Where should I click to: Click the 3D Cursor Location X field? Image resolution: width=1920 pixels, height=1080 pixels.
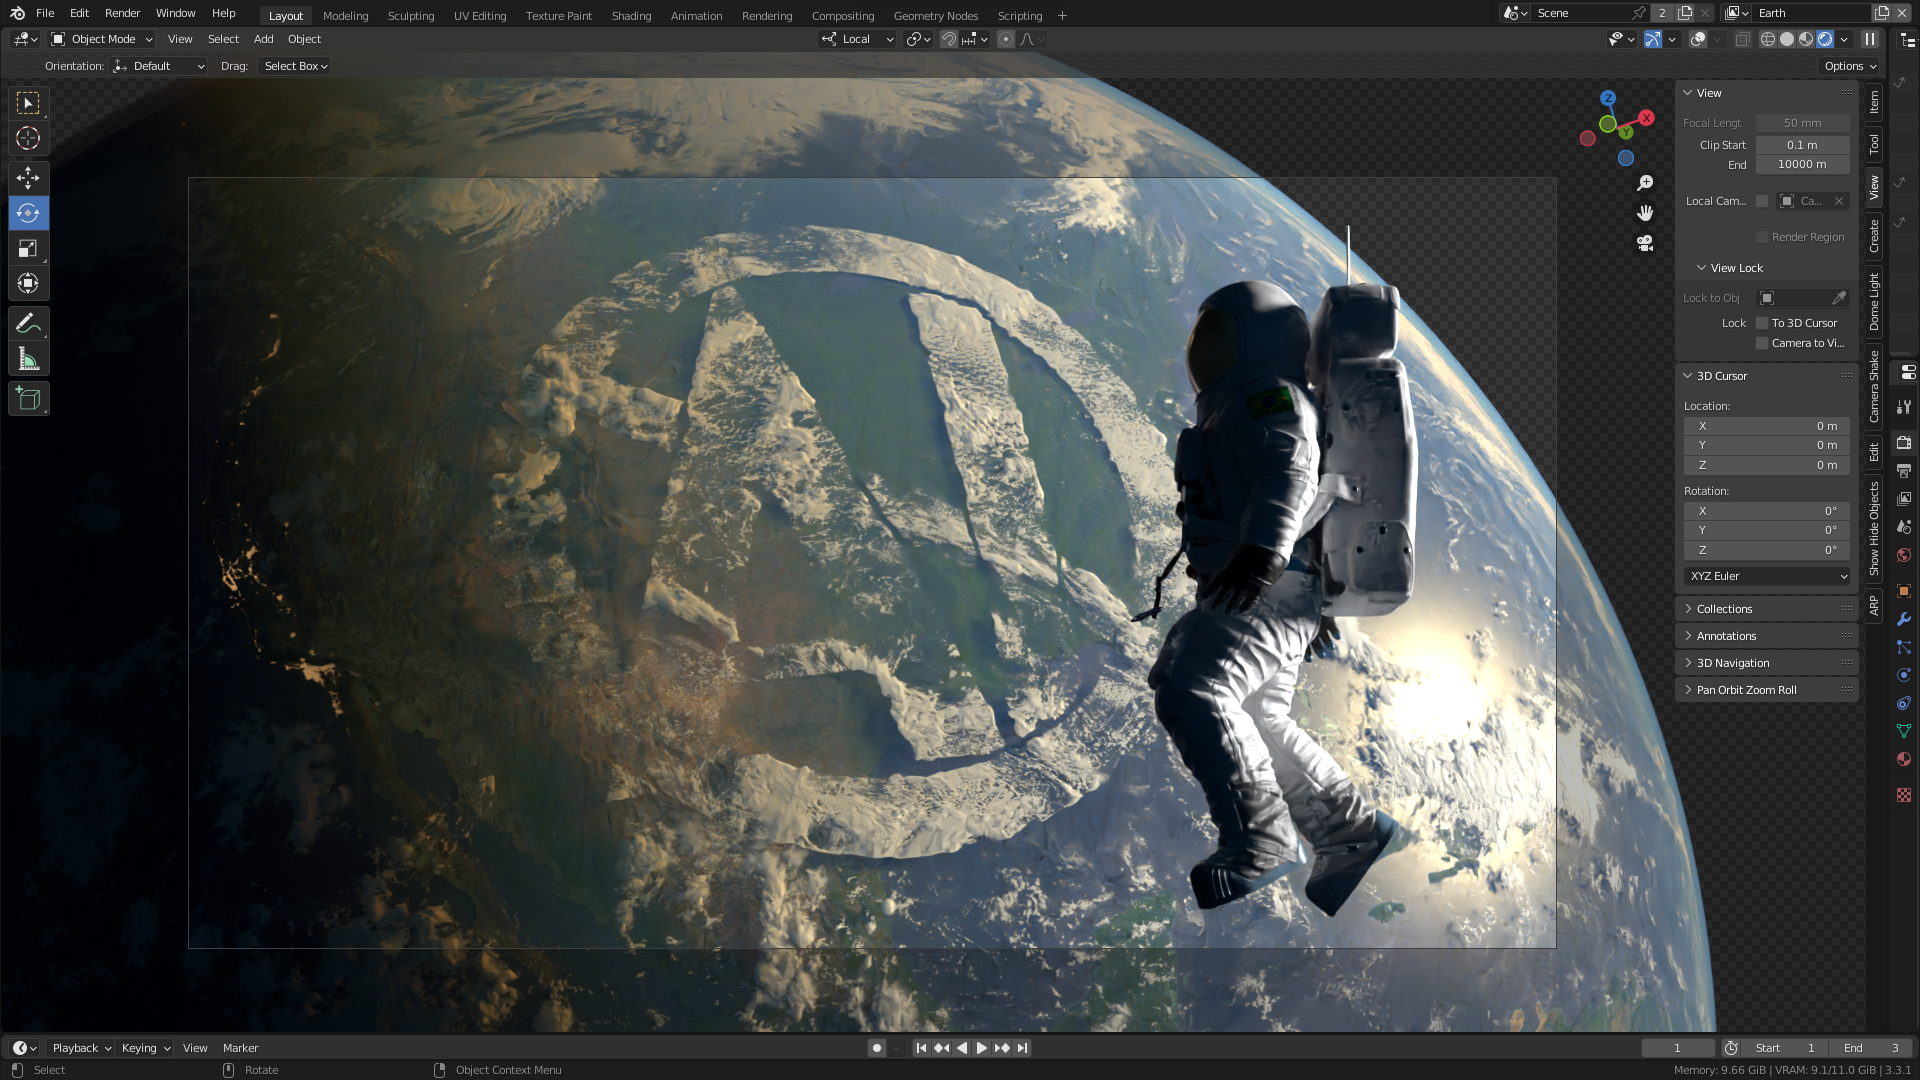pos(1767,426)
